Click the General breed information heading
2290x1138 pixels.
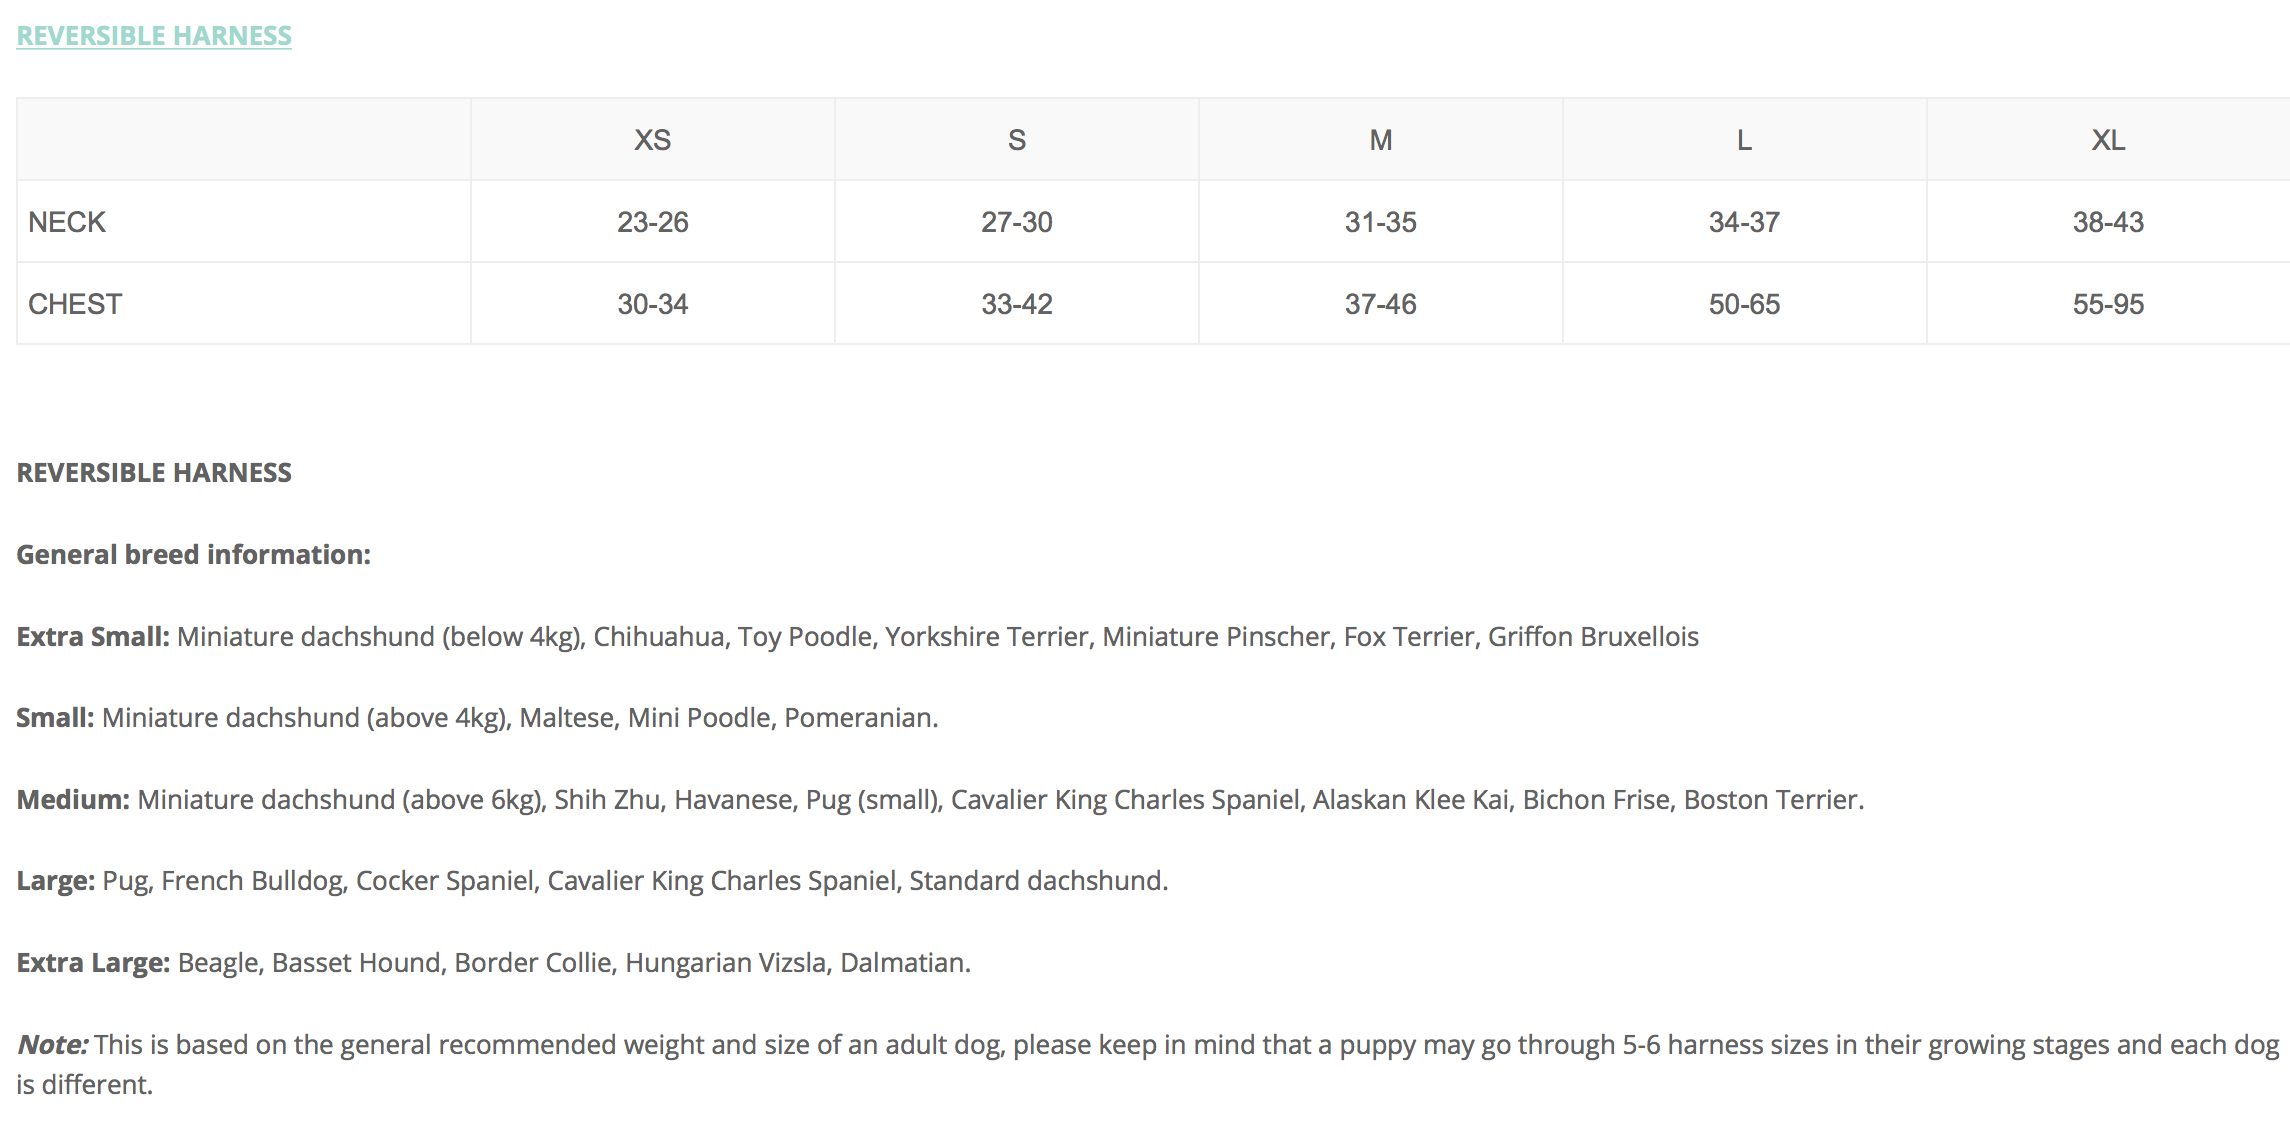pyautogui.click(x=193, y=555)
